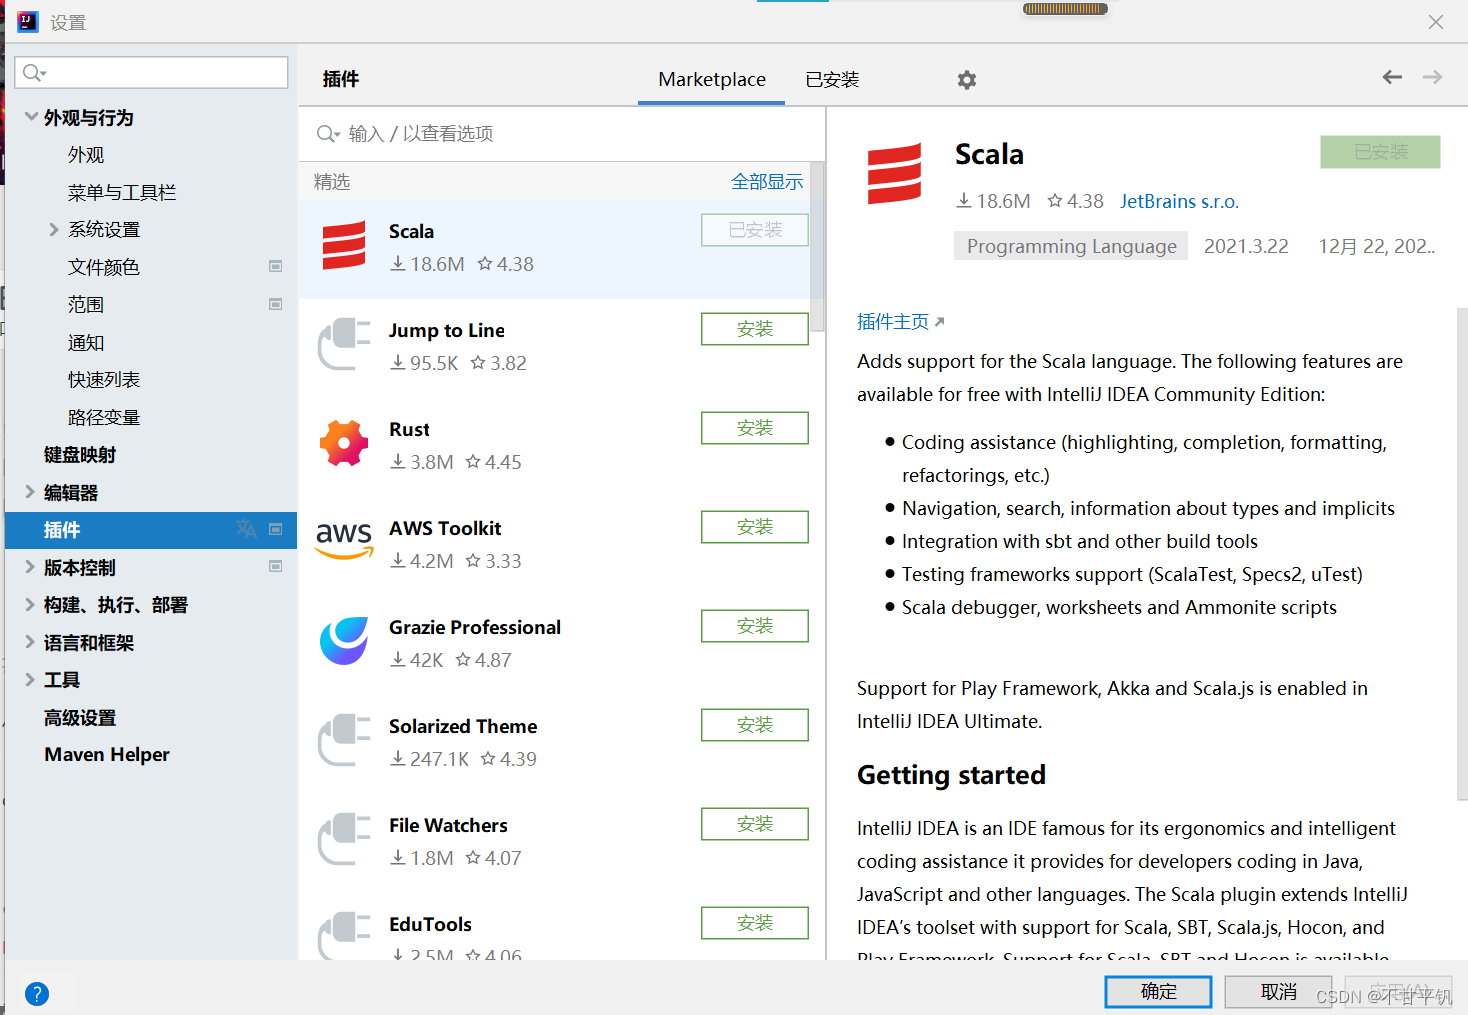Image resolution: width=1468 pixels, height=1015 pixels.
Task: Open the plugin settings gear menu
Action: (x=966, y=80)
